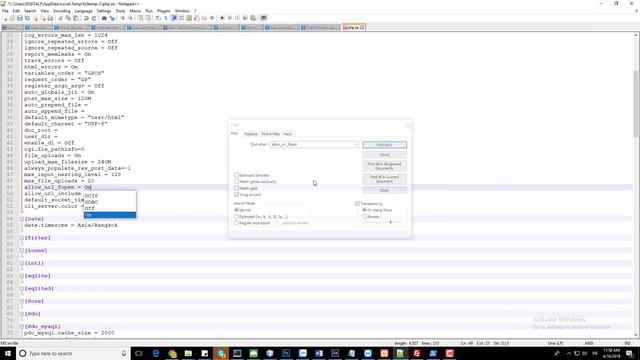Click the Count button
Viewport: 640px width, 360px height.
(x=384, y=155)
